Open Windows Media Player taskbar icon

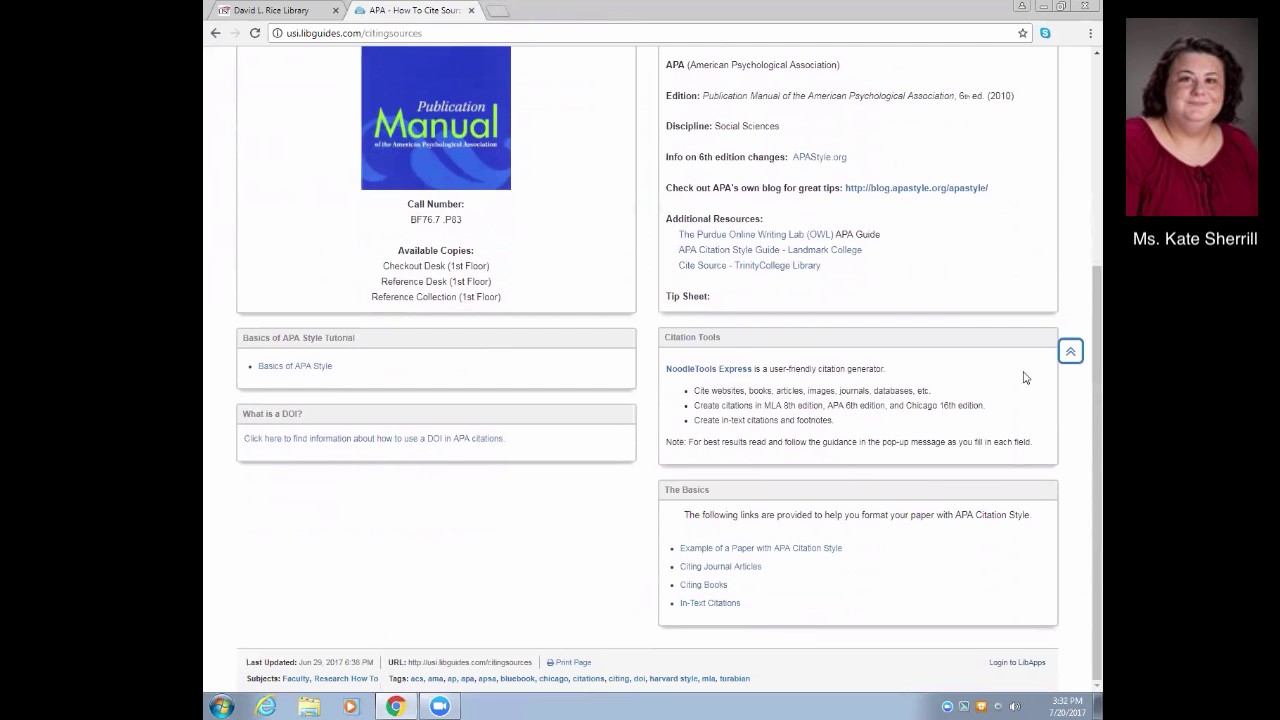click(350, 706)
